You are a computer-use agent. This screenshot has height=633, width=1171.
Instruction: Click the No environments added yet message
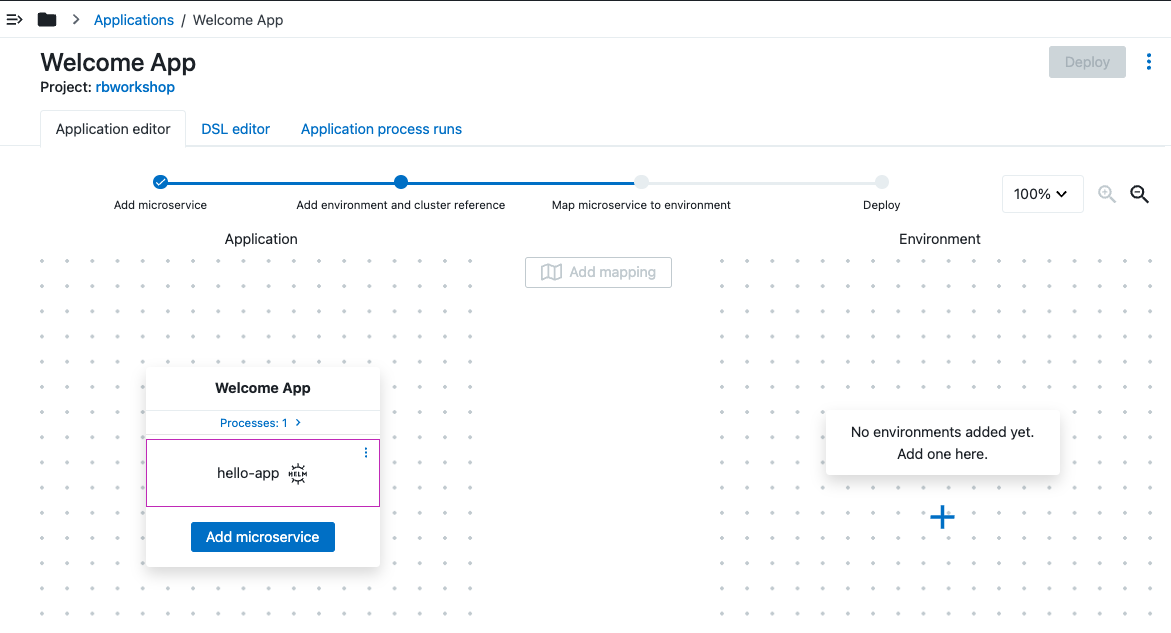[942, 443]
